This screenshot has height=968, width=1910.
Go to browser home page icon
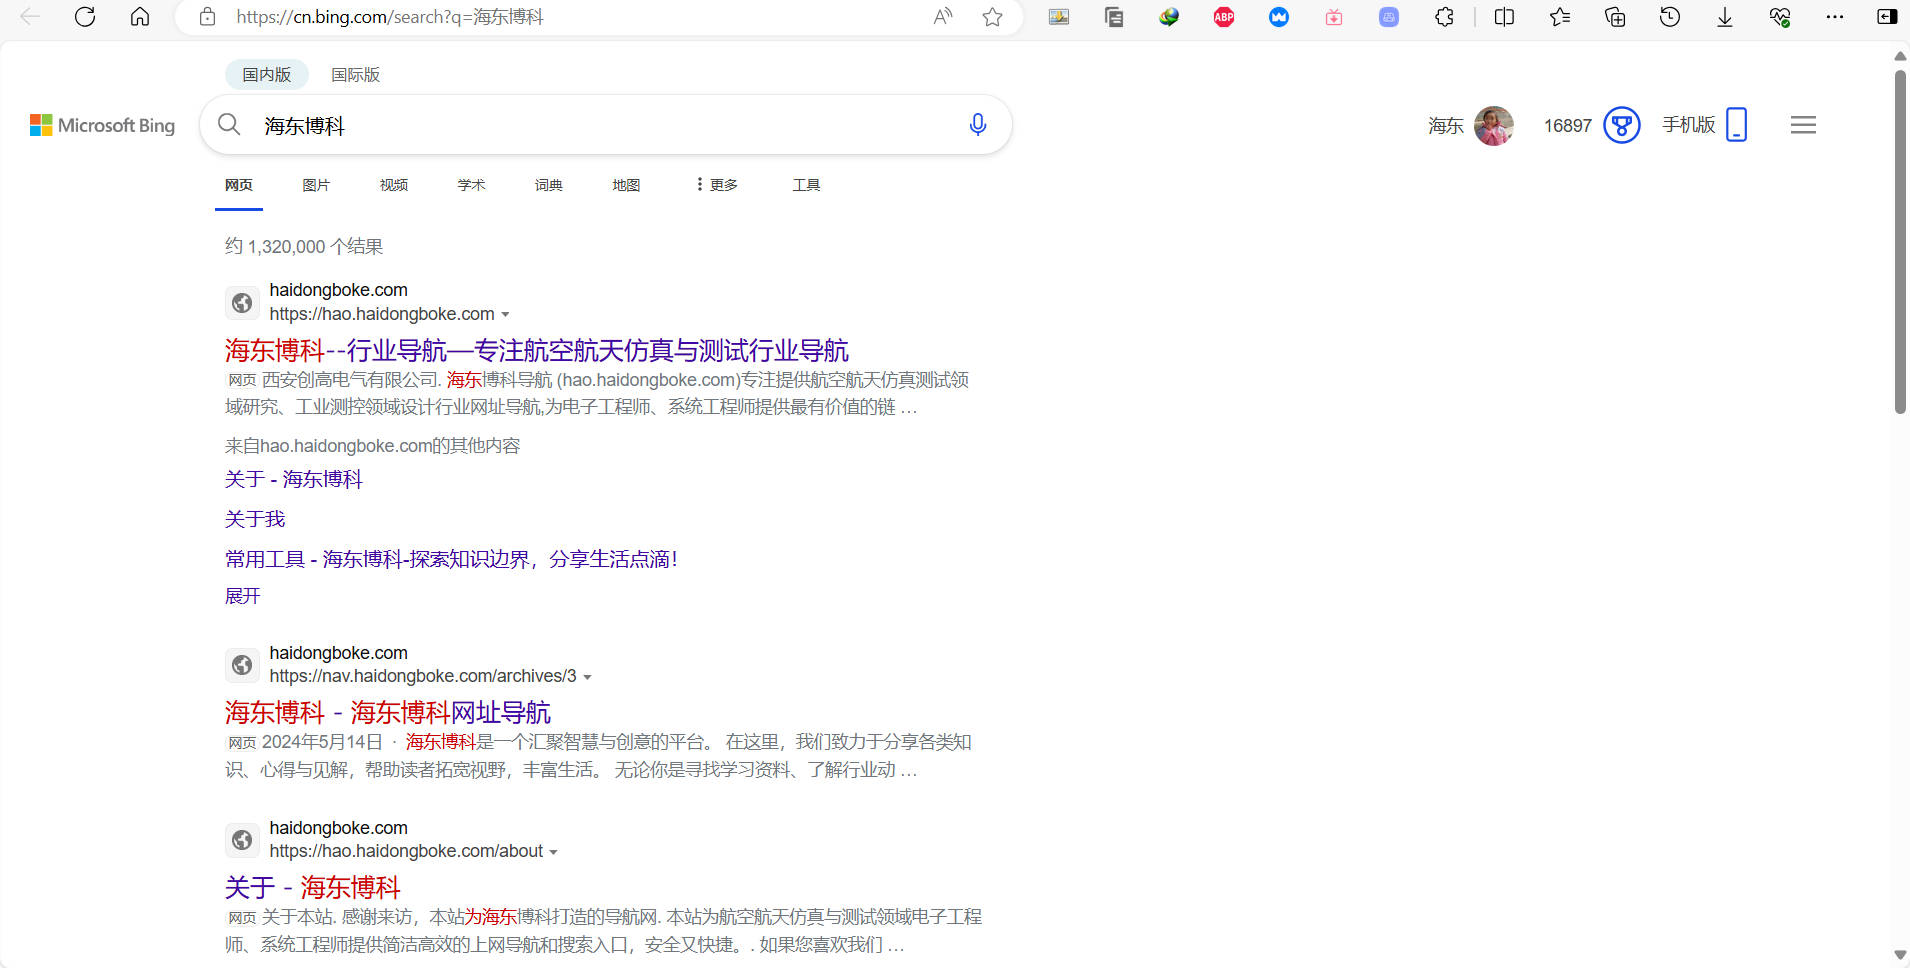point(140,17)
